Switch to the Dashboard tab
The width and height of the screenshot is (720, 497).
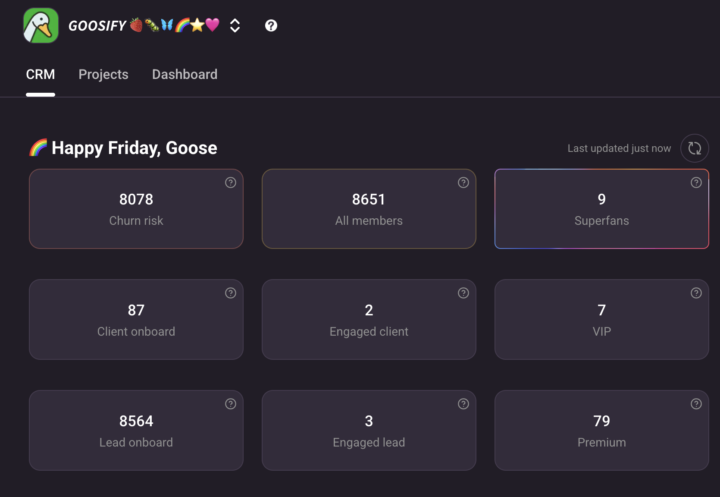184,74
